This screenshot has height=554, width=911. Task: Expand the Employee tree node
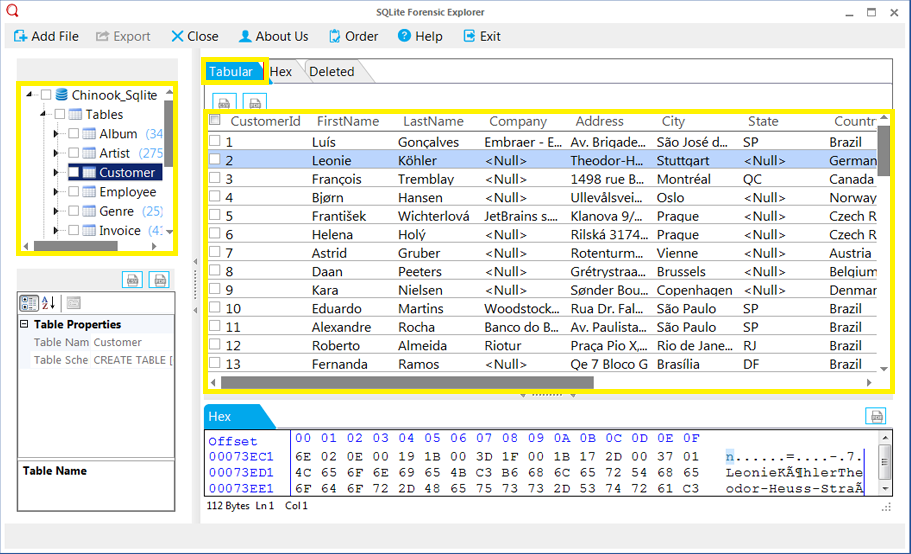coord(56,192)
